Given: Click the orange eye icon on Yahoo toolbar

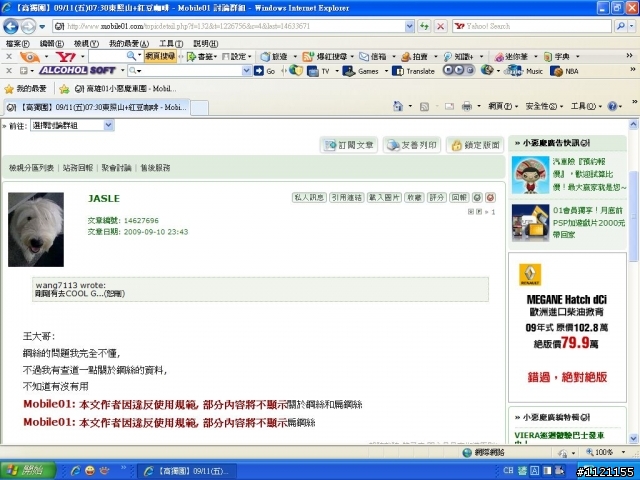Looking at the screenshot, I should pyautogui.click(x=29, y=57).
